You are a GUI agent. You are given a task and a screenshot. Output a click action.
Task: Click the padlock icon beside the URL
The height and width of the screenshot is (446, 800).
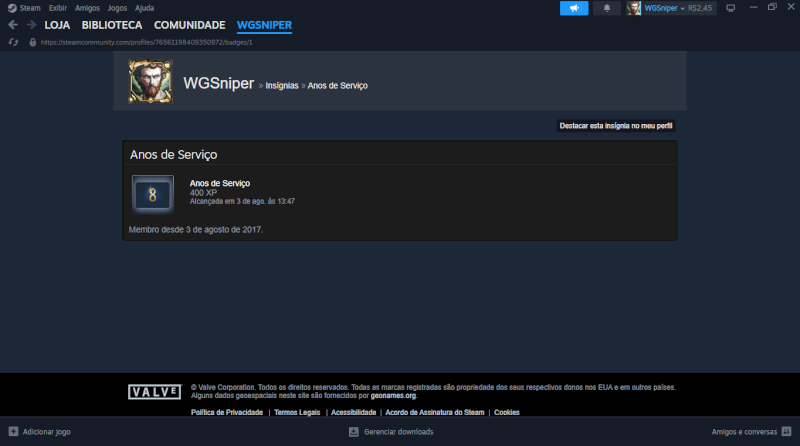33,42
